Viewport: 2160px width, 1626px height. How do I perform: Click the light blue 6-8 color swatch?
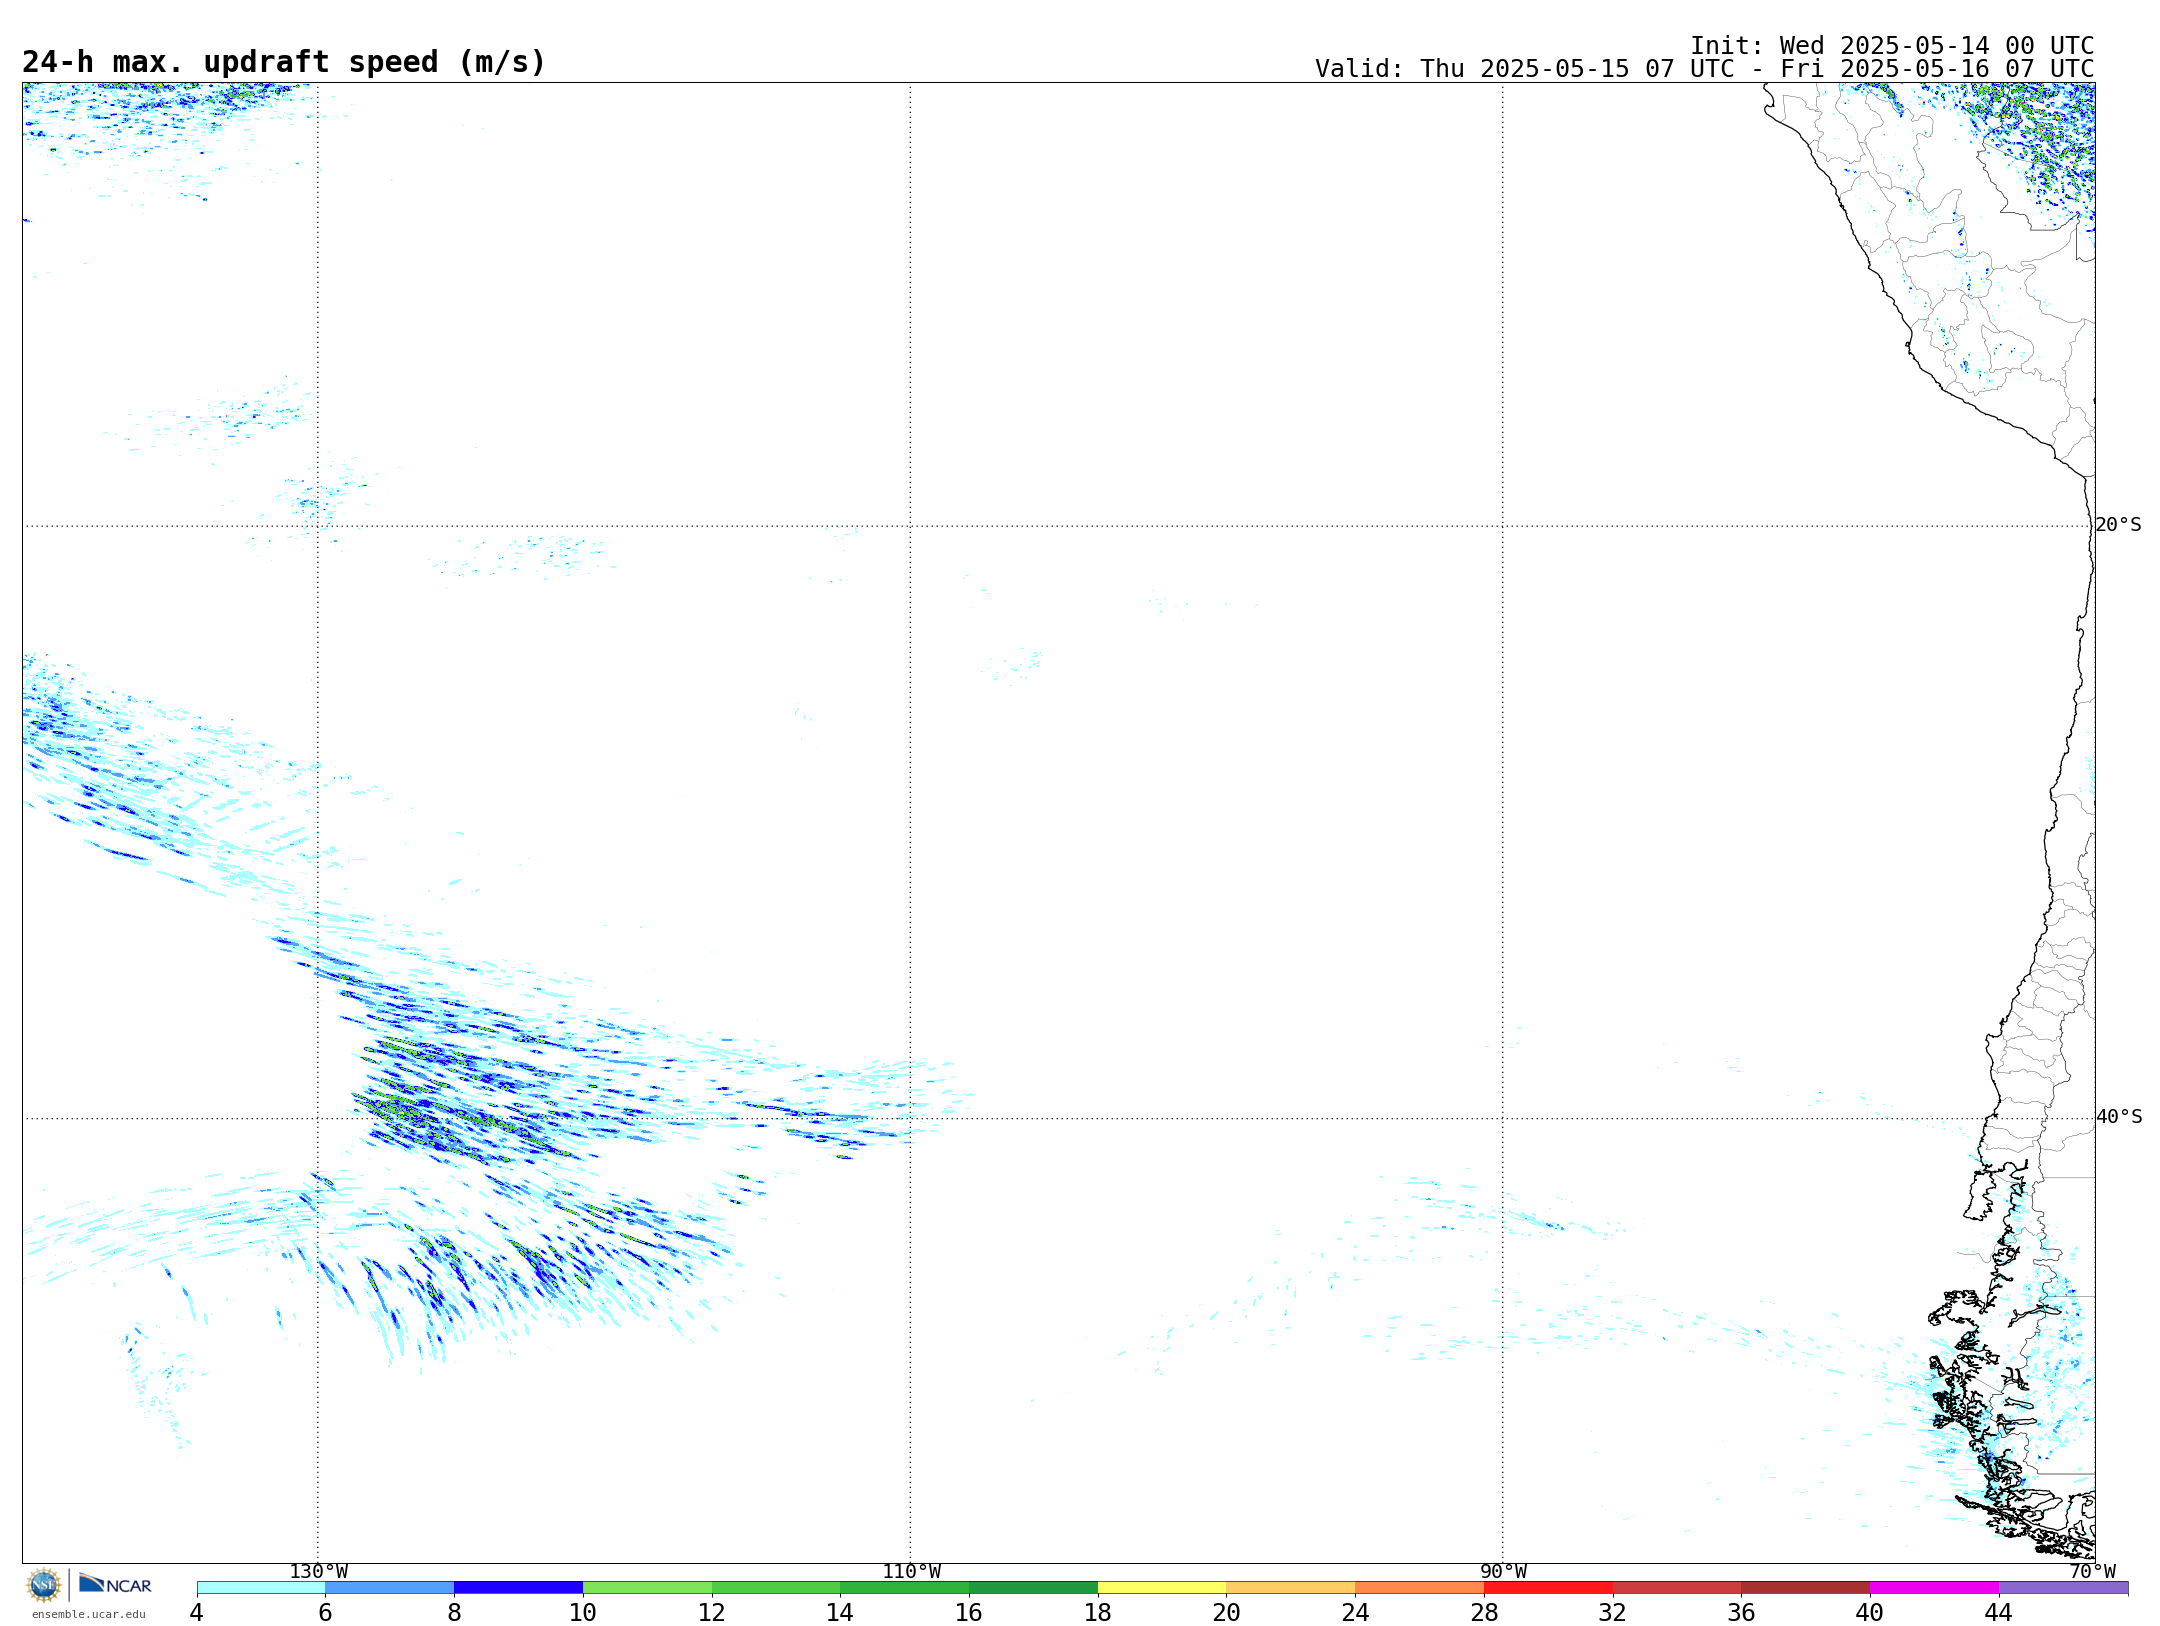[x=390, y=1588]
